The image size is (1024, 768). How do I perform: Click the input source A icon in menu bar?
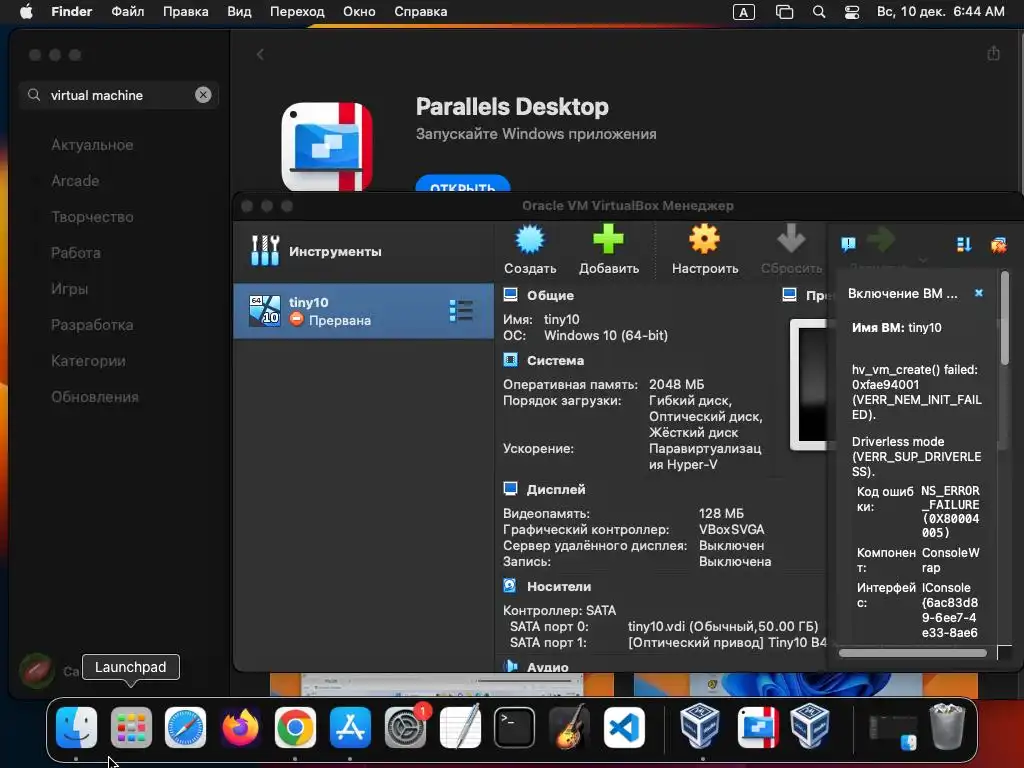pyautogui.click(x=744, y=12)
